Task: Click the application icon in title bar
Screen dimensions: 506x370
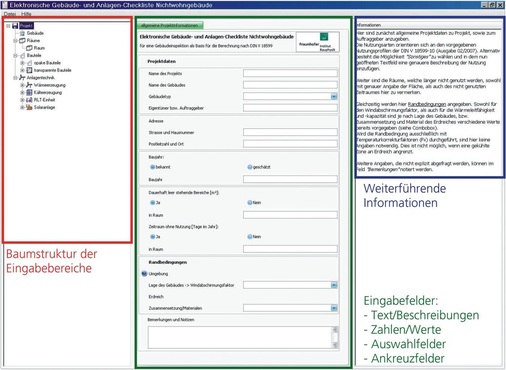Action: tap(5, 5)
